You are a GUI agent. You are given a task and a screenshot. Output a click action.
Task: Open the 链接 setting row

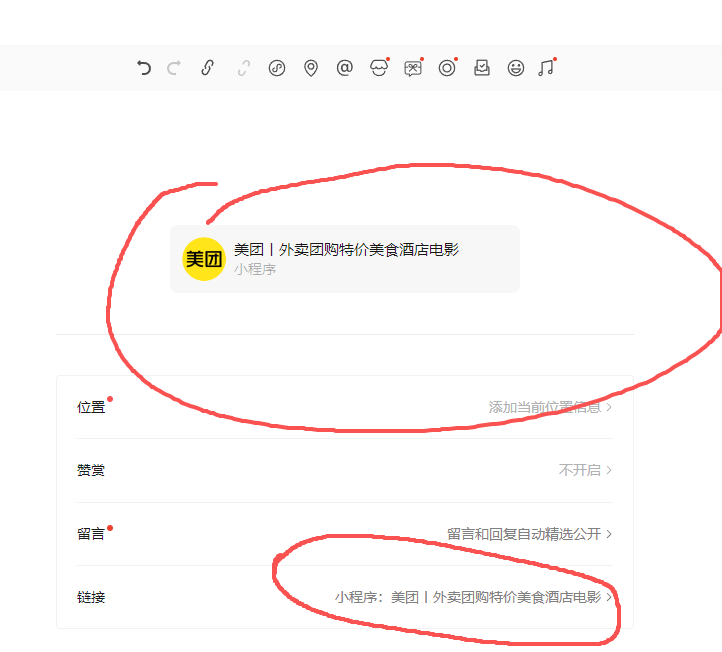pyautogui.click(x=345, y=597)
